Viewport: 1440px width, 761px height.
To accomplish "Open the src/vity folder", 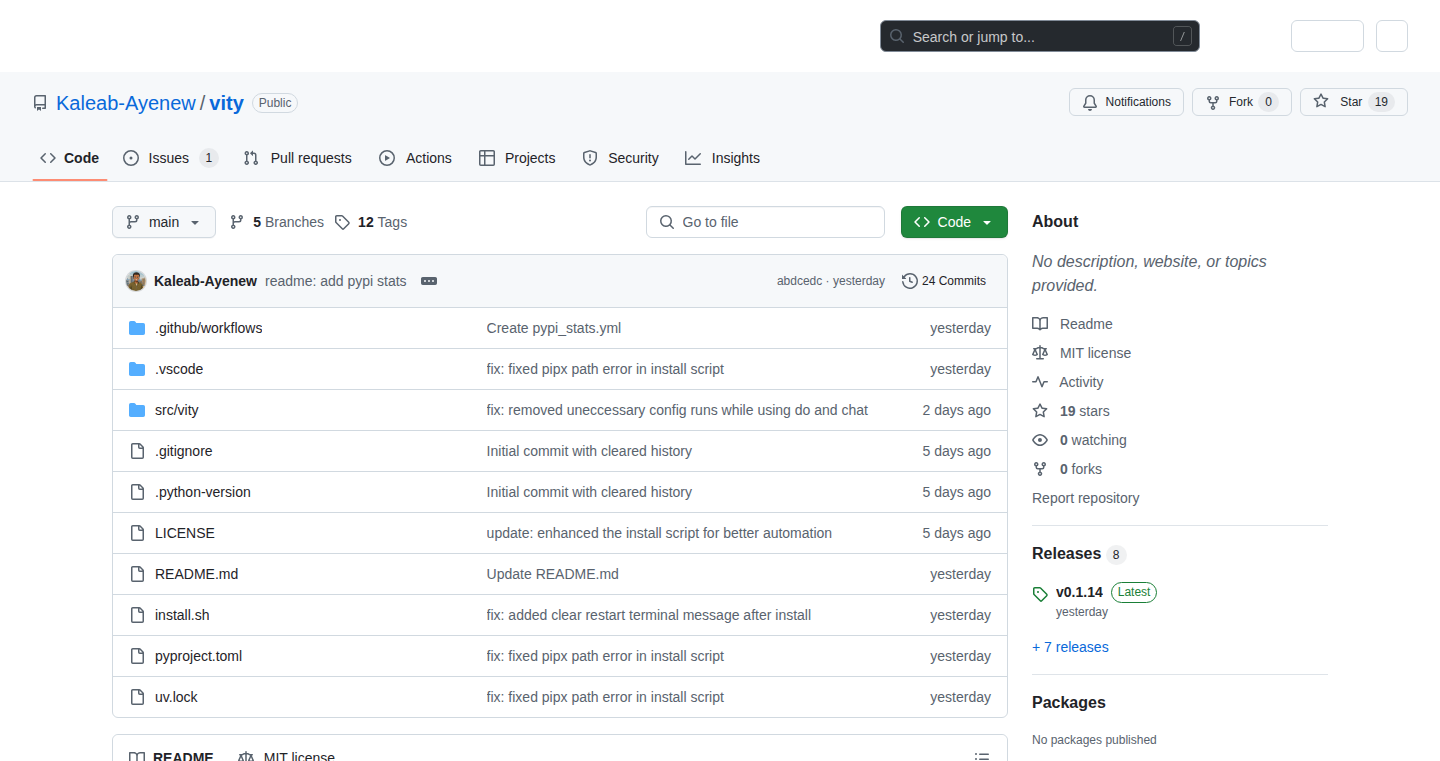I will 177,410.
